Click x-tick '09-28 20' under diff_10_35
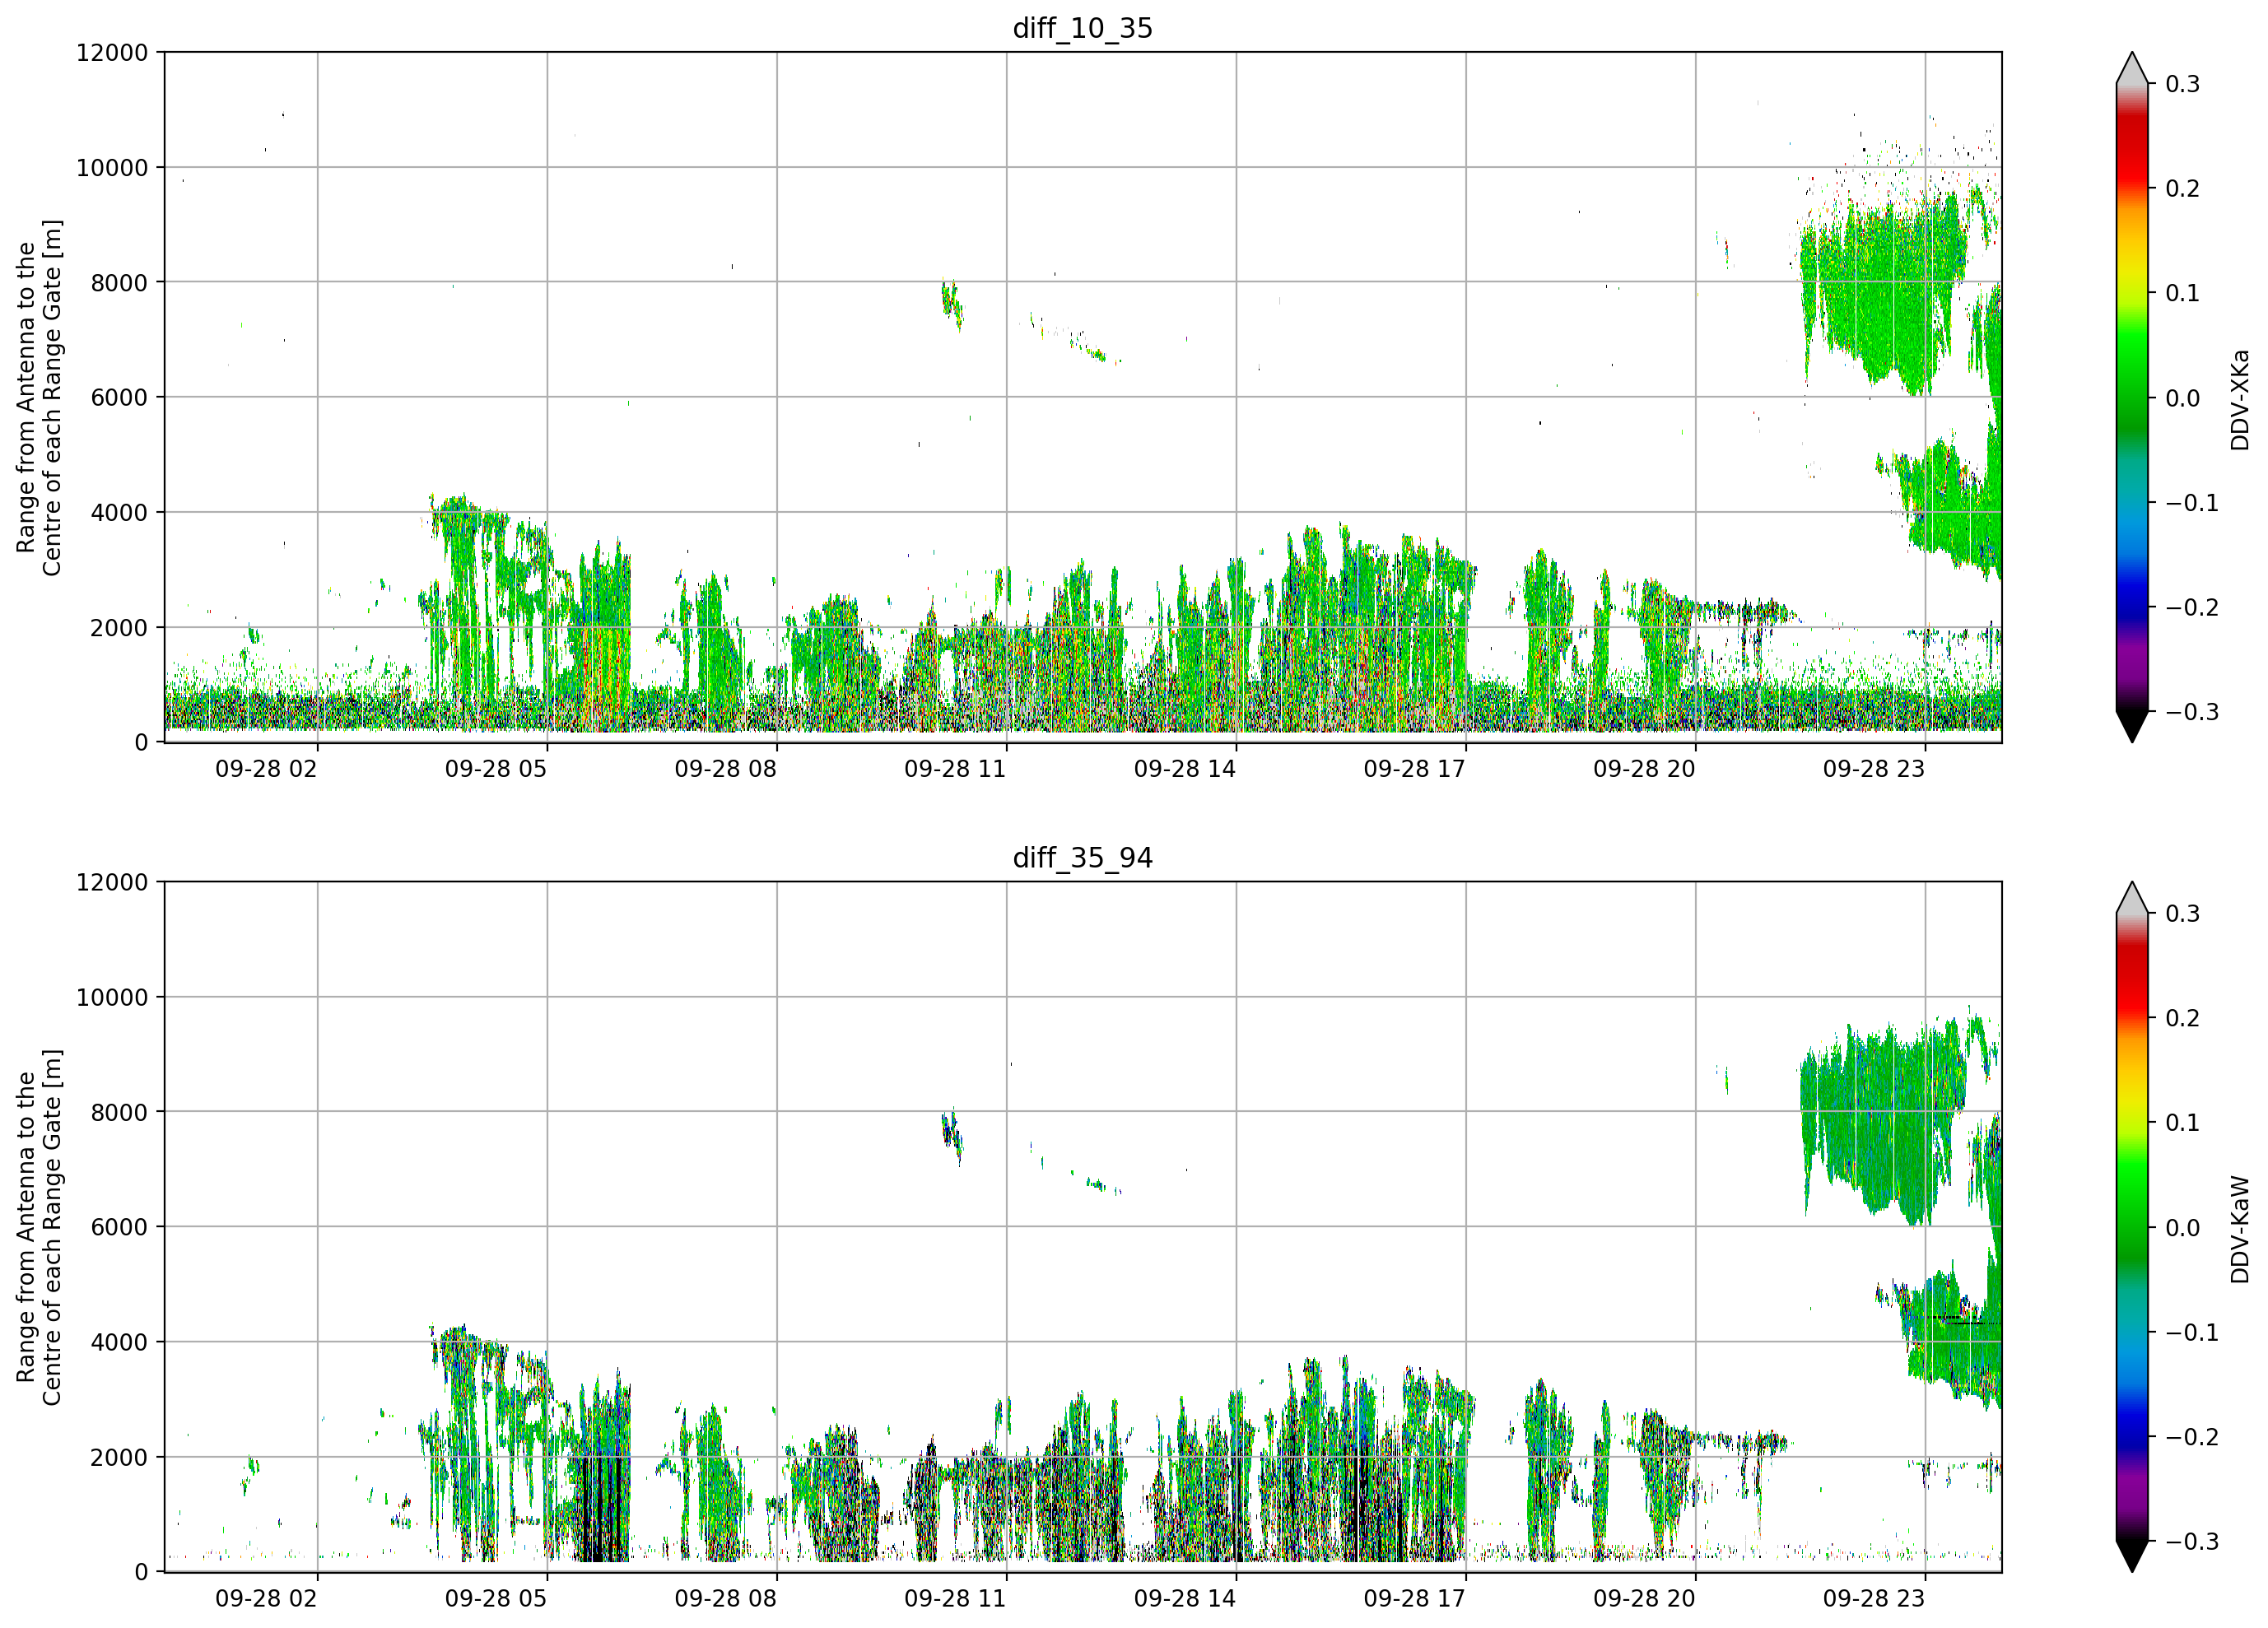This screenshot has height=1628, width=2268. pyautogui.click(x=1645, y=769)
